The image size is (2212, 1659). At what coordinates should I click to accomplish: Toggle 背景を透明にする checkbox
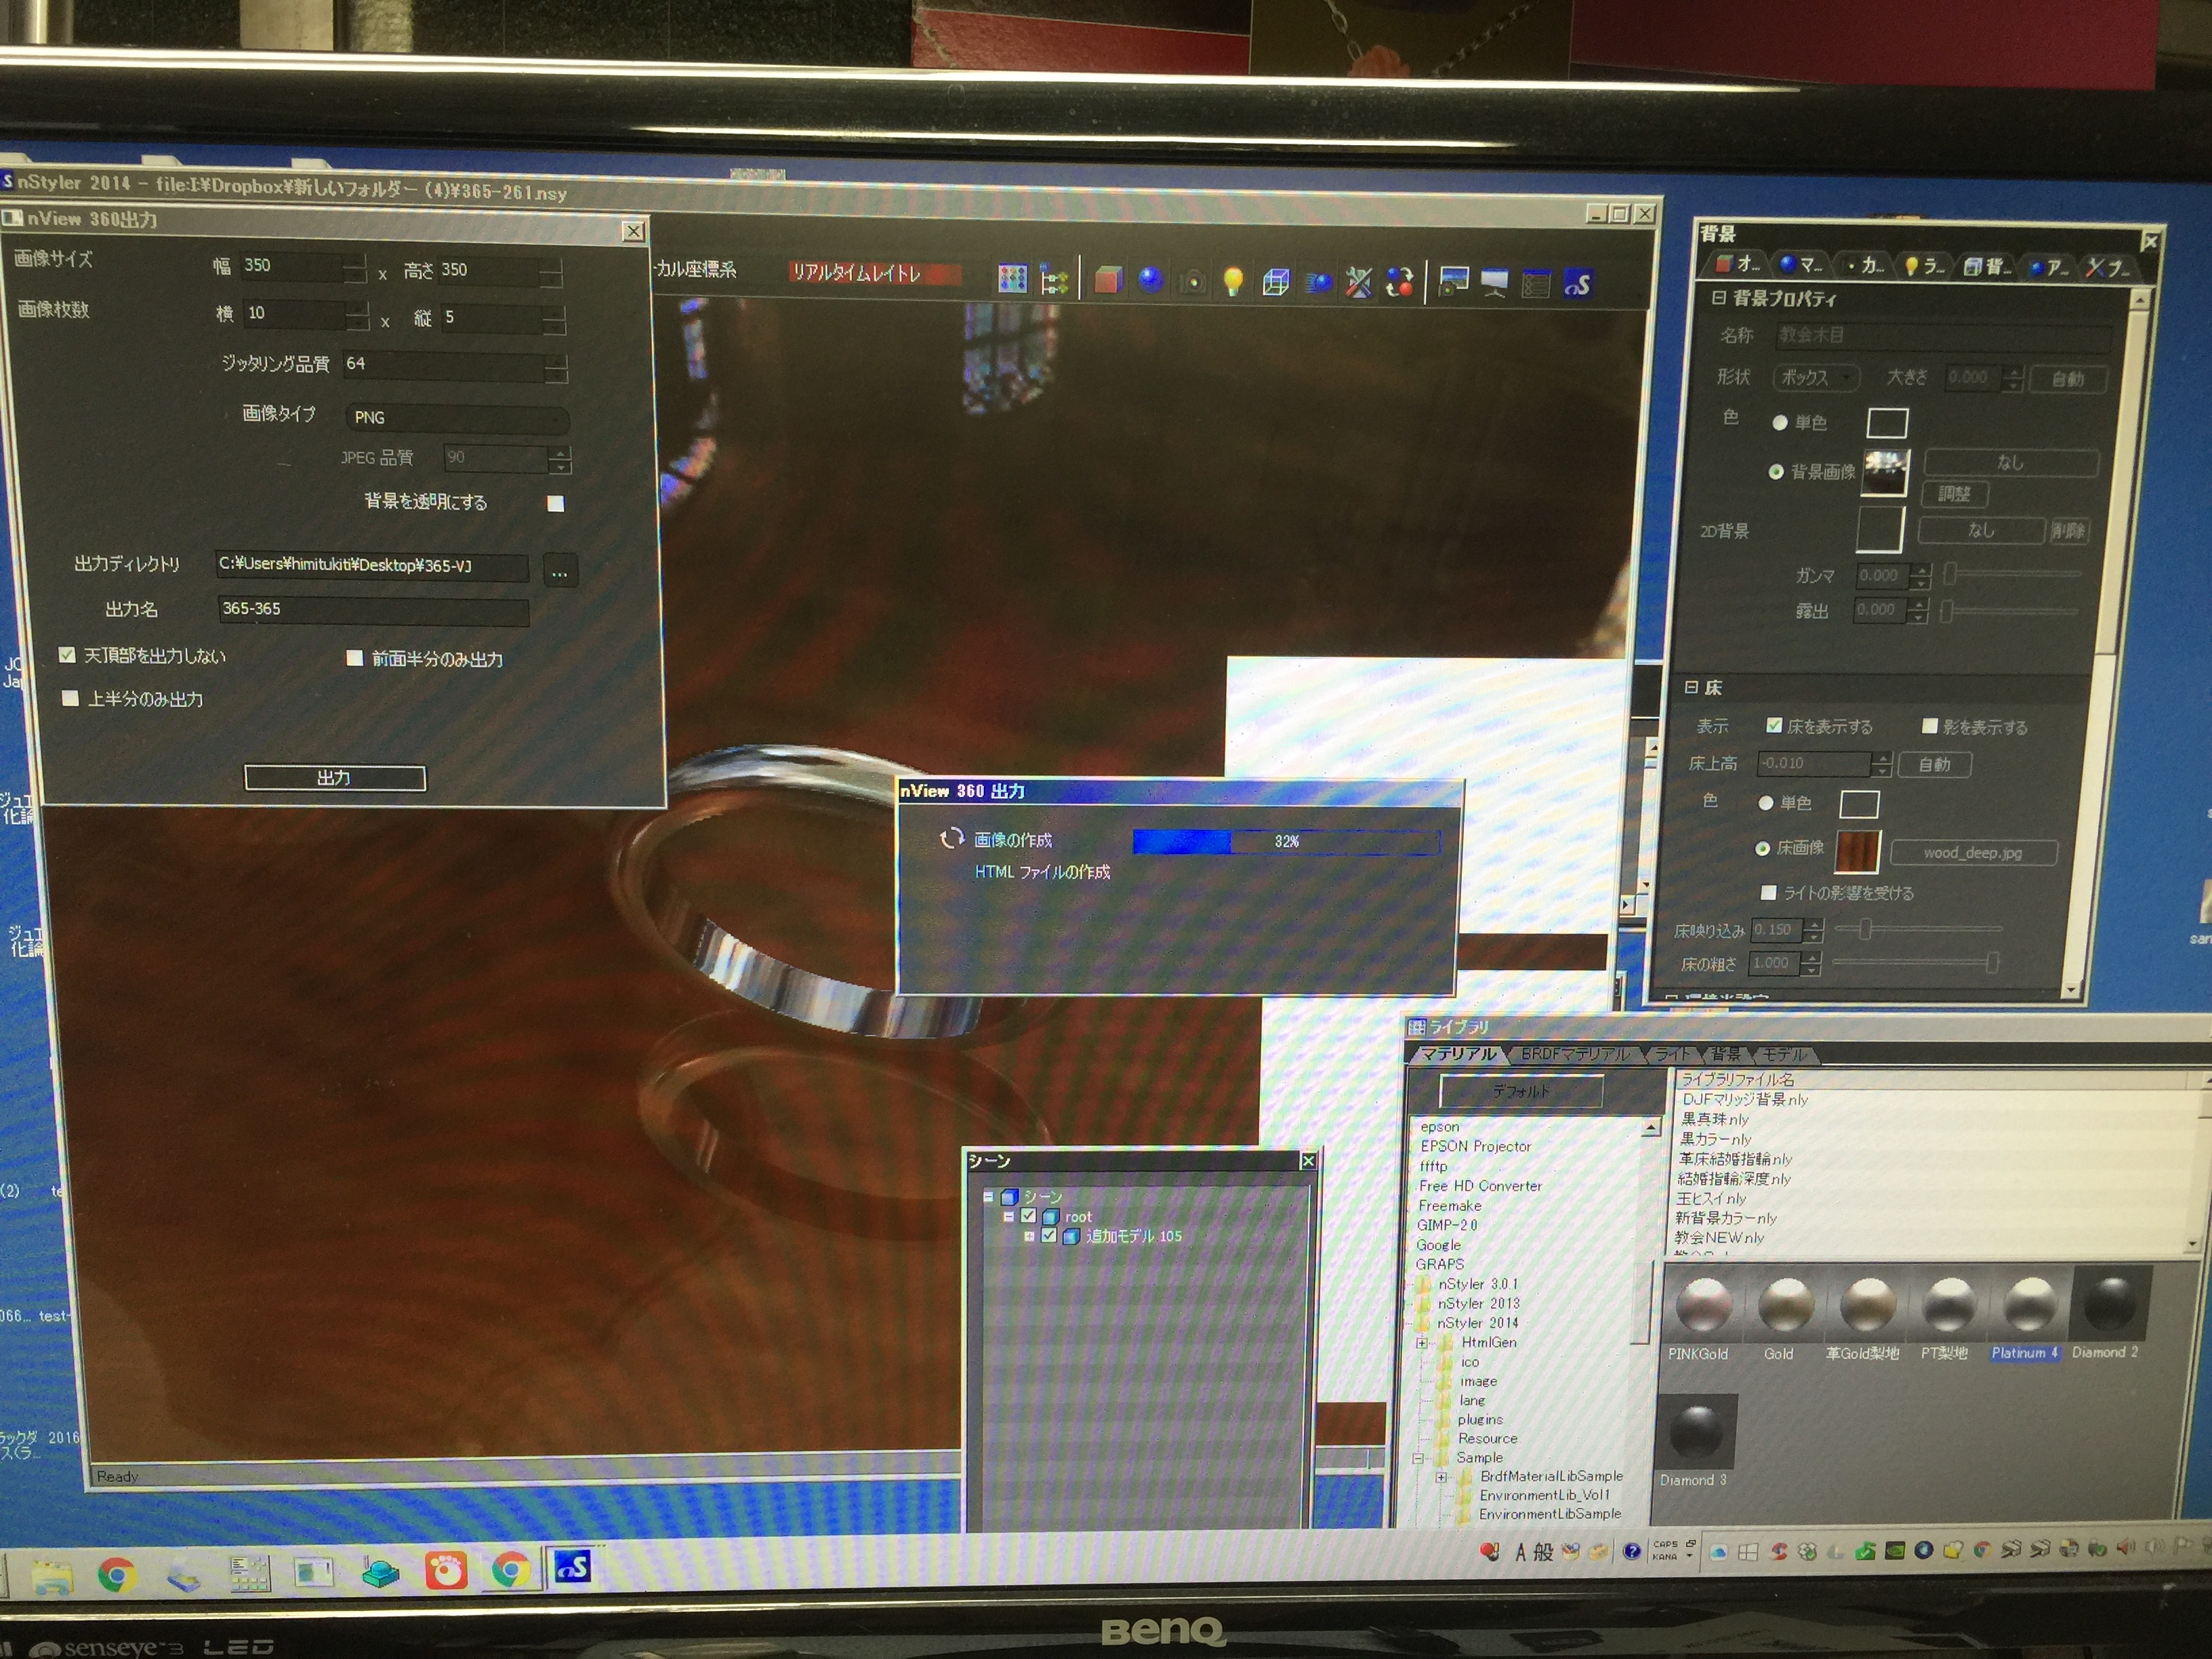coord(556,503)
